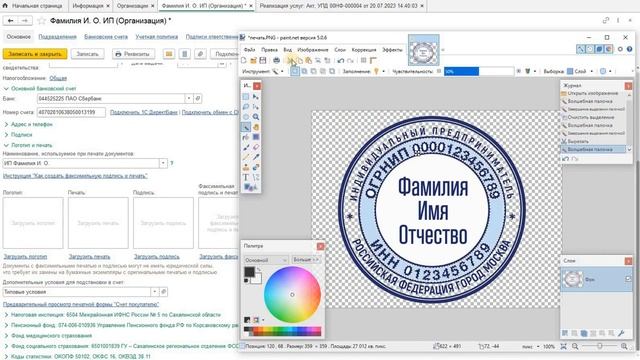640x360 pixels.
Task: Select the Color Picker eyedropper tool
Action: coord(256,157)
